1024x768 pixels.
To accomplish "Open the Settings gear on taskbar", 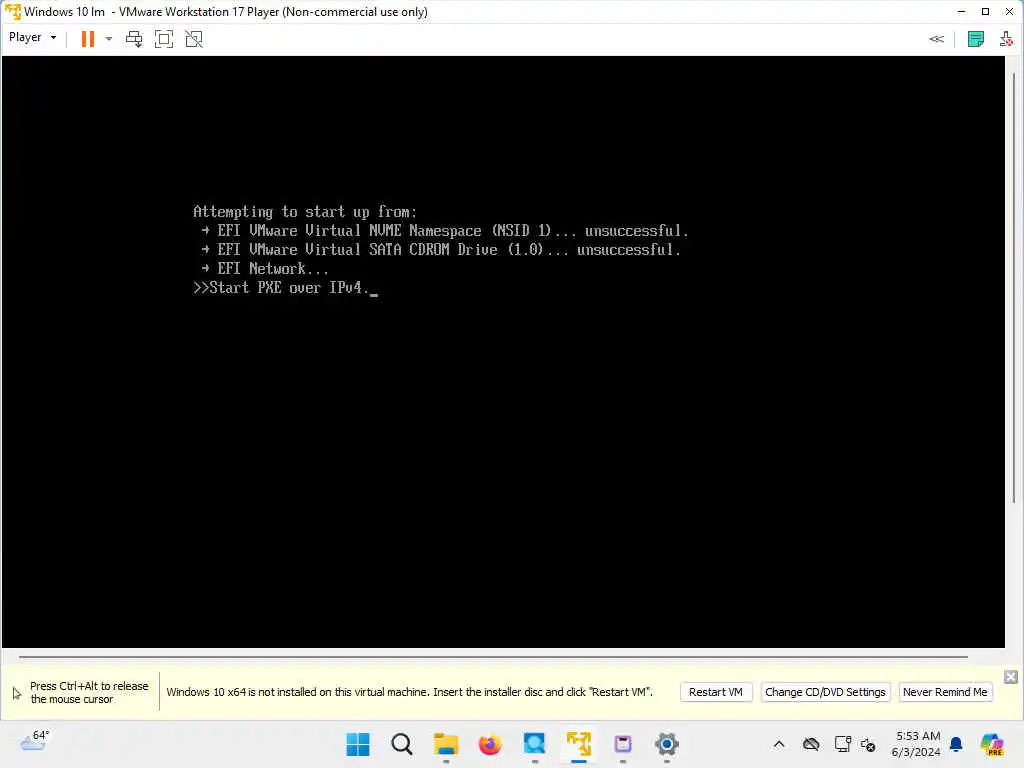I will tap(667, 744).
